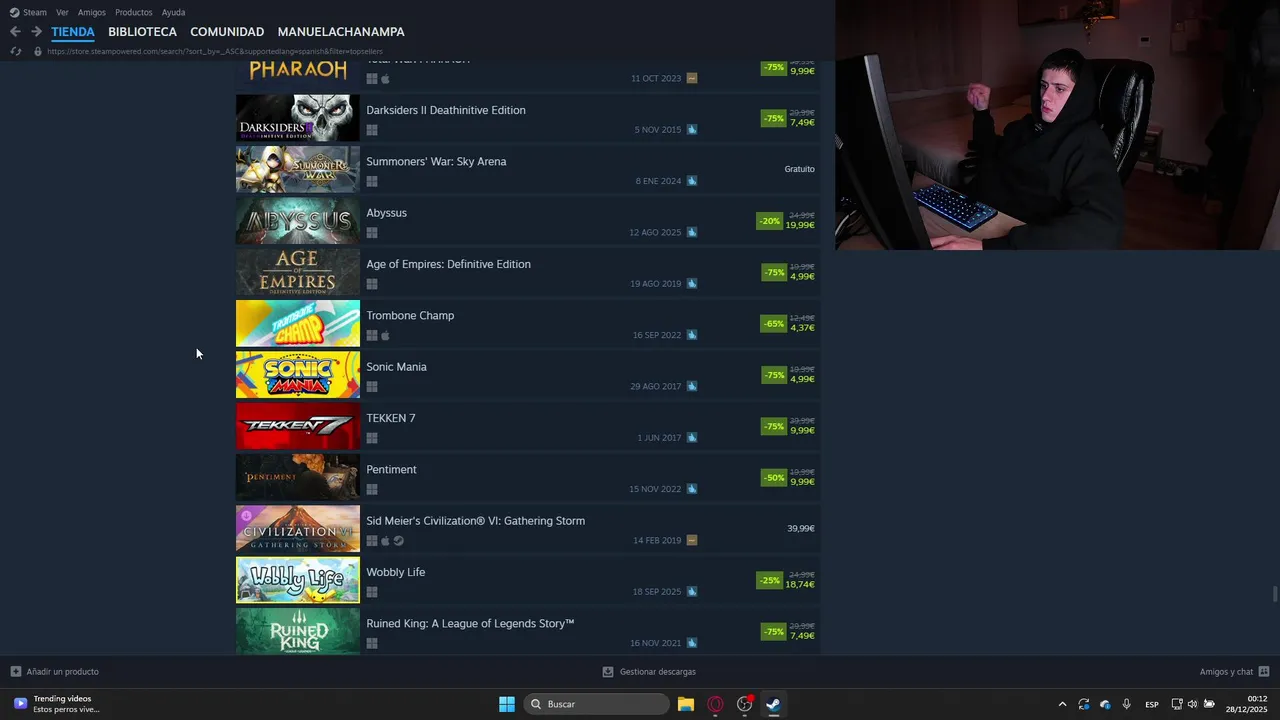Click review icon for TEKKEN 7
Viewport: 1280px width, 720px height.
click(692, 437)
